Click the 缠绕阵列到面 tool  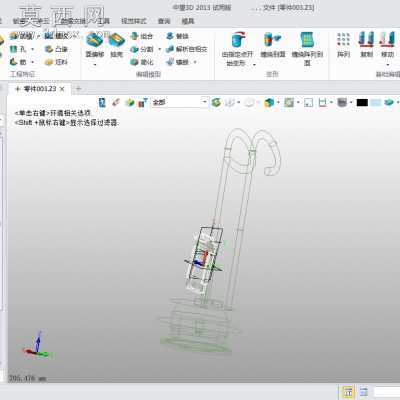point(307,49)
